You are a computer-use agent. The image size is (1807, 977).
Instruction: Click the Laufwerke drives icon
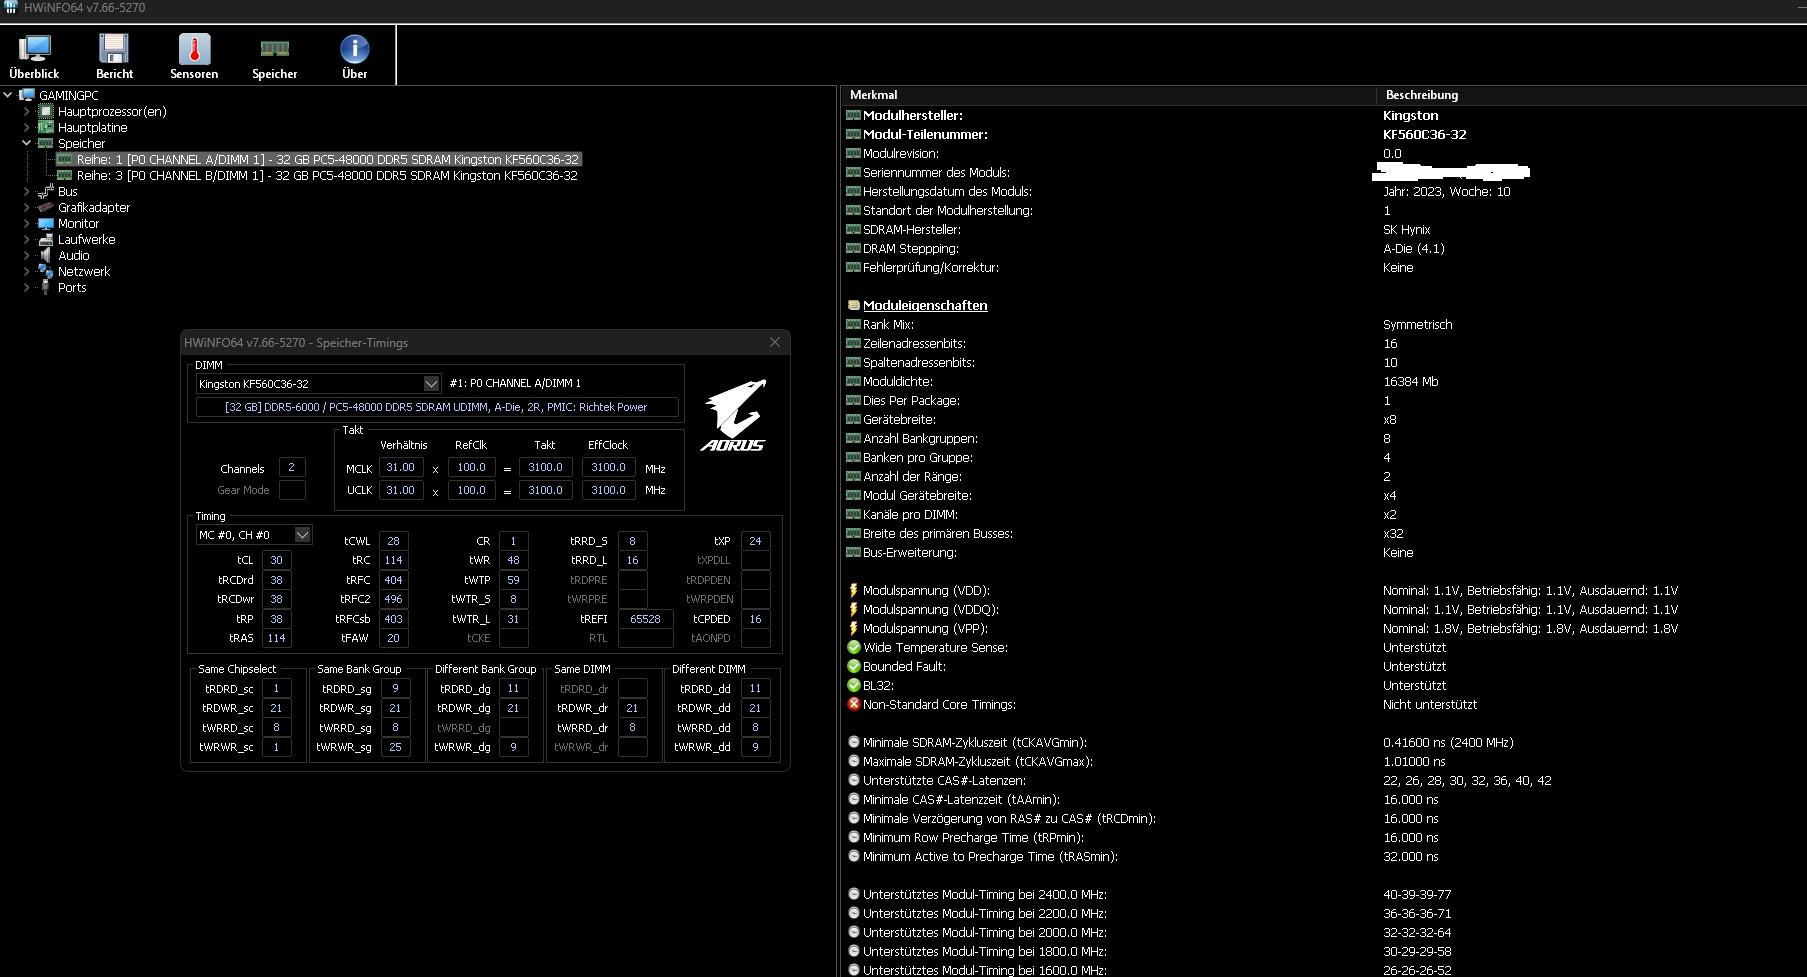click(45, 239)
